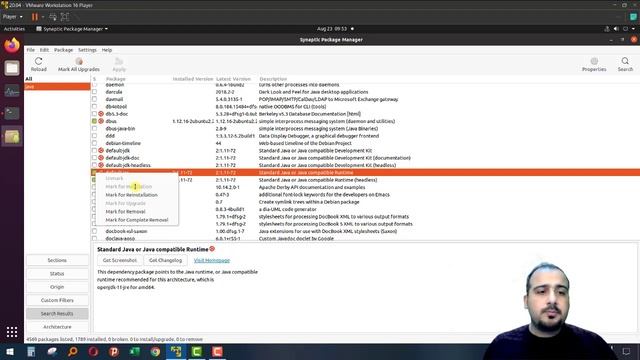This screenshot has width=640, height=360.
Task: Choose Mark for Removal in context menu
Action: (x=125, y=211)
